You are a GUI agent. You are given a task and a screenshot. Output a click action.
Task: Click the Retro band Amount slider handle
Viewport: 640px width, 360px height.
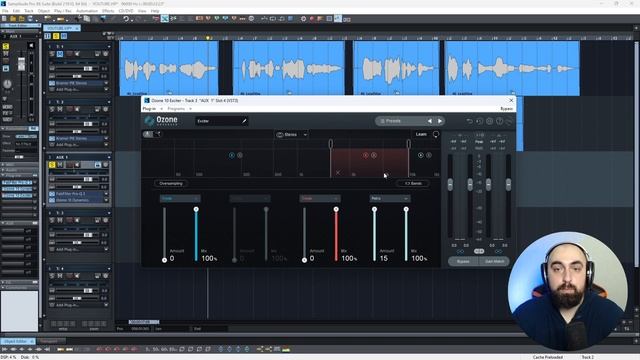coord(374,209)
